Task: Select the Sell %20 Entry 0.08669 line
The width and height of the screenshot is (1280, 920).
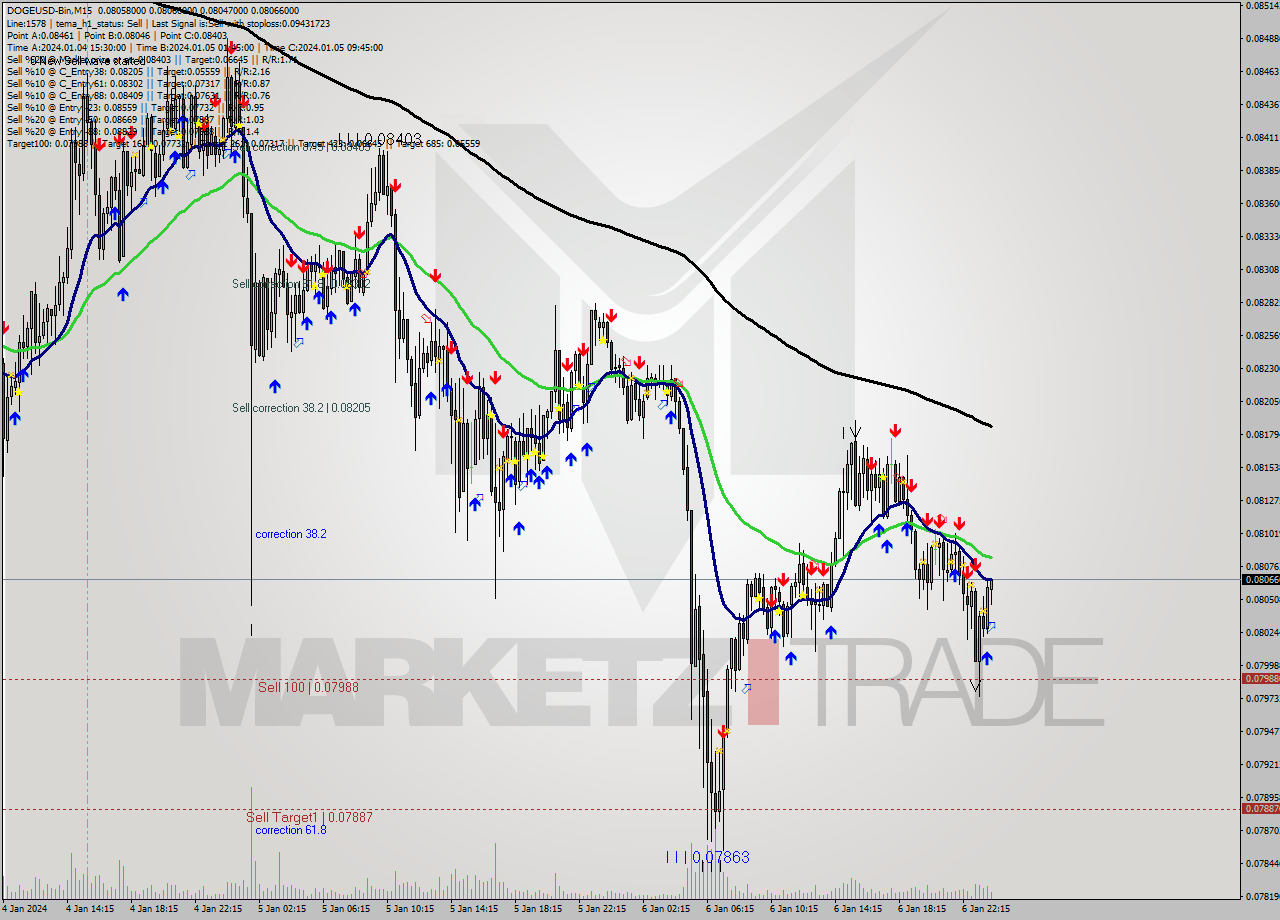Action: point(135,119)
